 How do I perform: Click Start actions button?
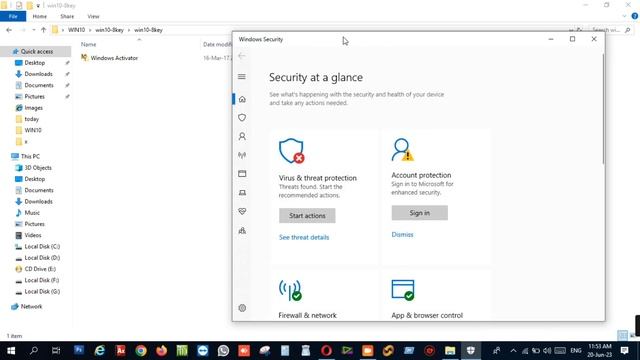pyautogui.click(x=307, y=216)
